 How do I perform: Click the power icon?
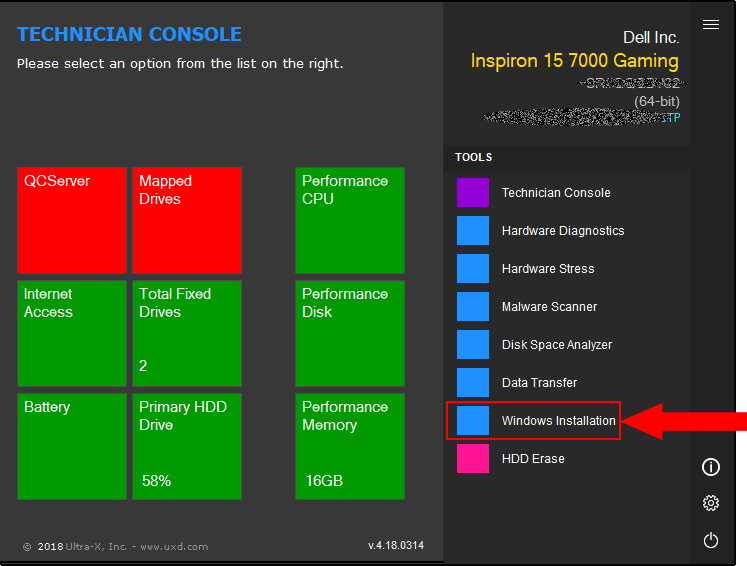pyautogui.click(x=711, y=540)
